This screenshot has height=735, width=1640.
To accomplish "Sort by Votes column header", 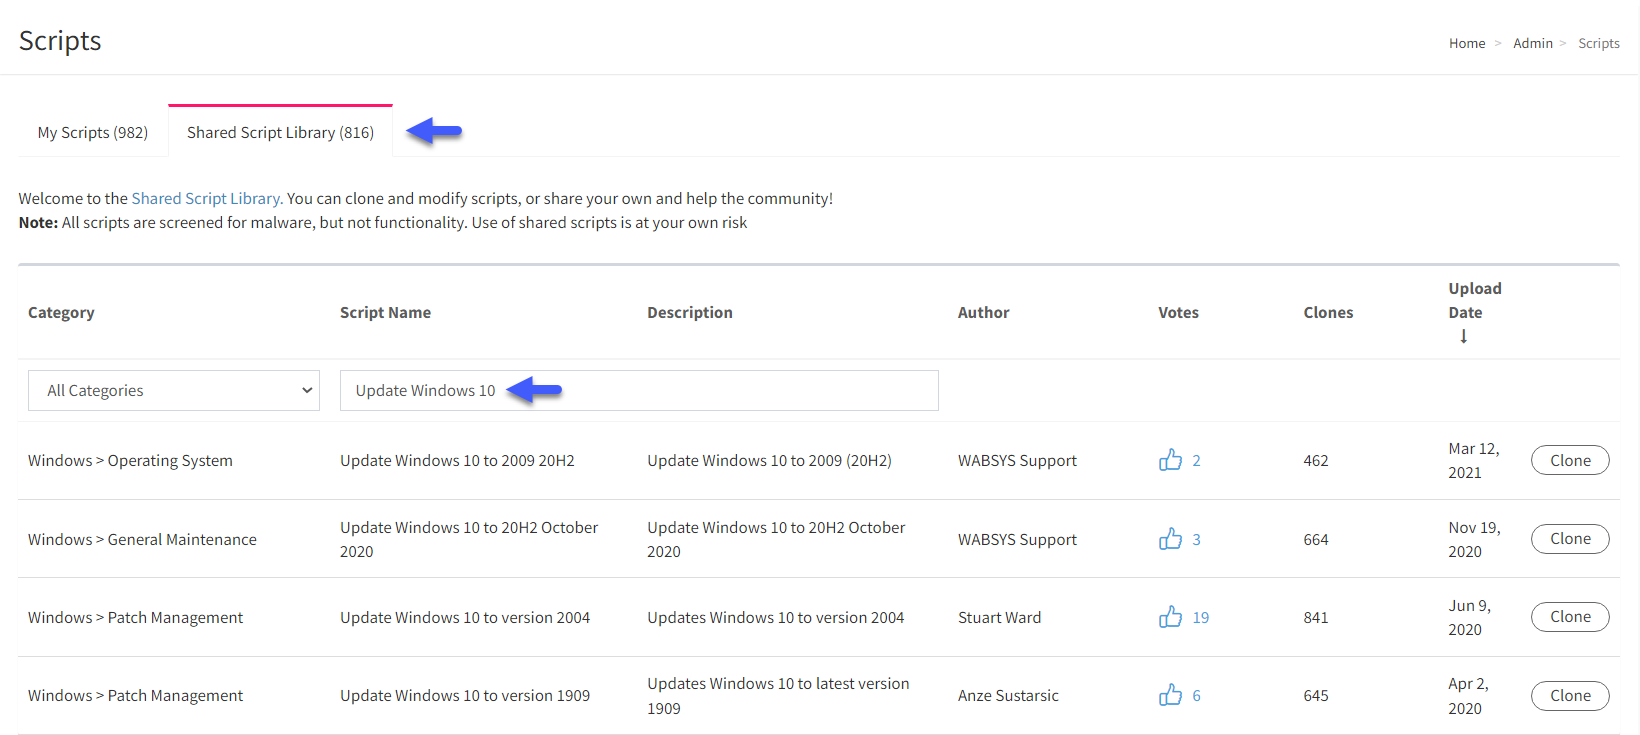I will coord(1178,312).
